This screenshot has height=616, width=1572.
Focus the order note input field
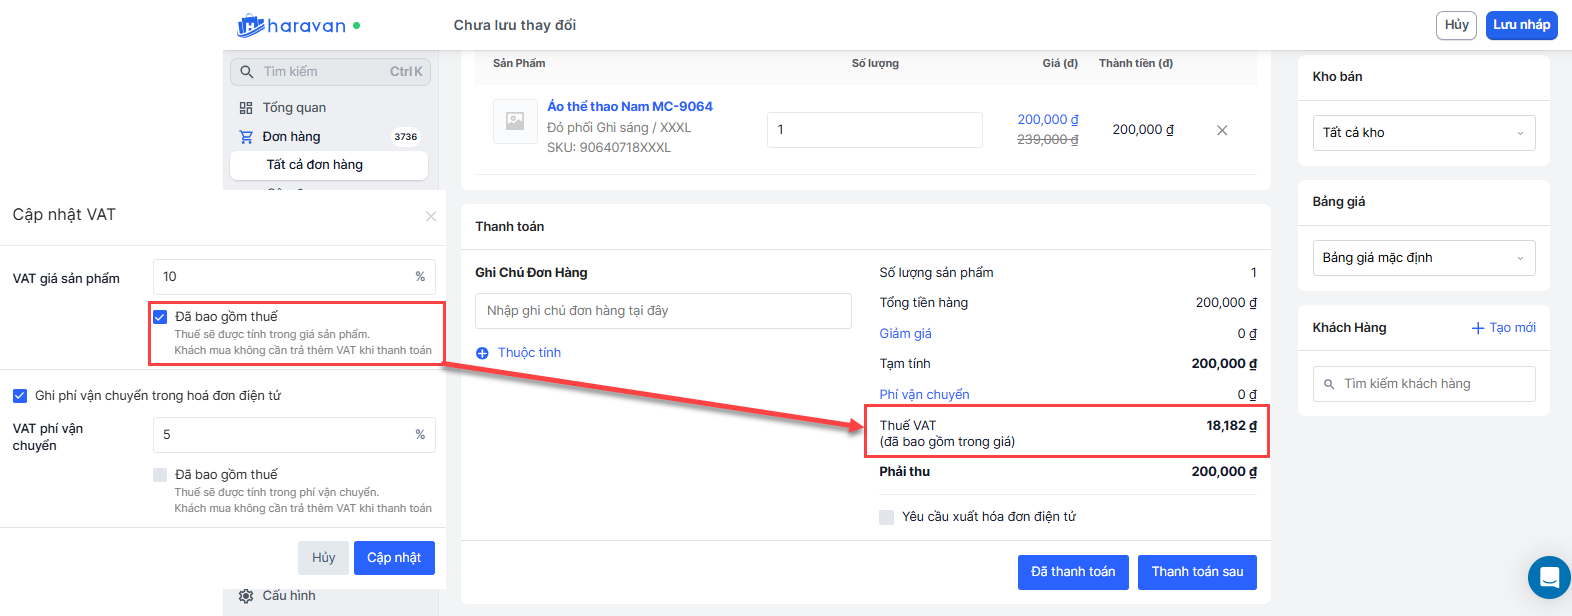tap(663, 311)
